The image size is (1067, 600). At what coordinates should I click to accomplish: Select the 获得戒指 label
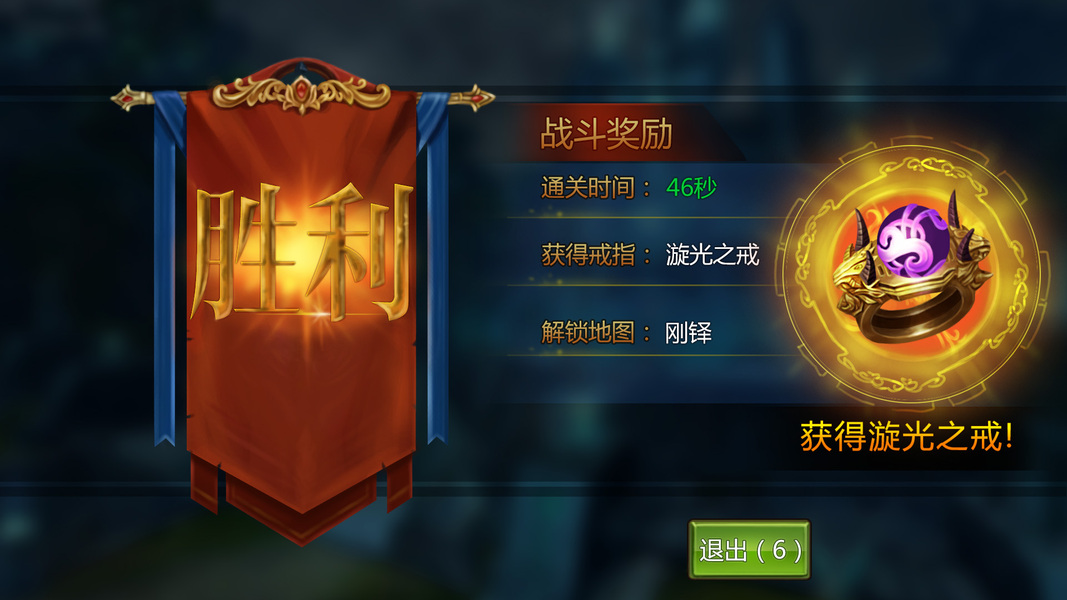coord(588,254)
